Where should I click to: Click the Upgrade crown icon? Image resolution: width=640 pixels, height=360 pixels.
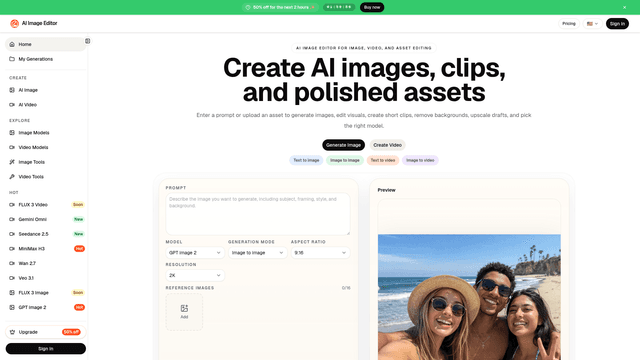click(x=12, y=332)
